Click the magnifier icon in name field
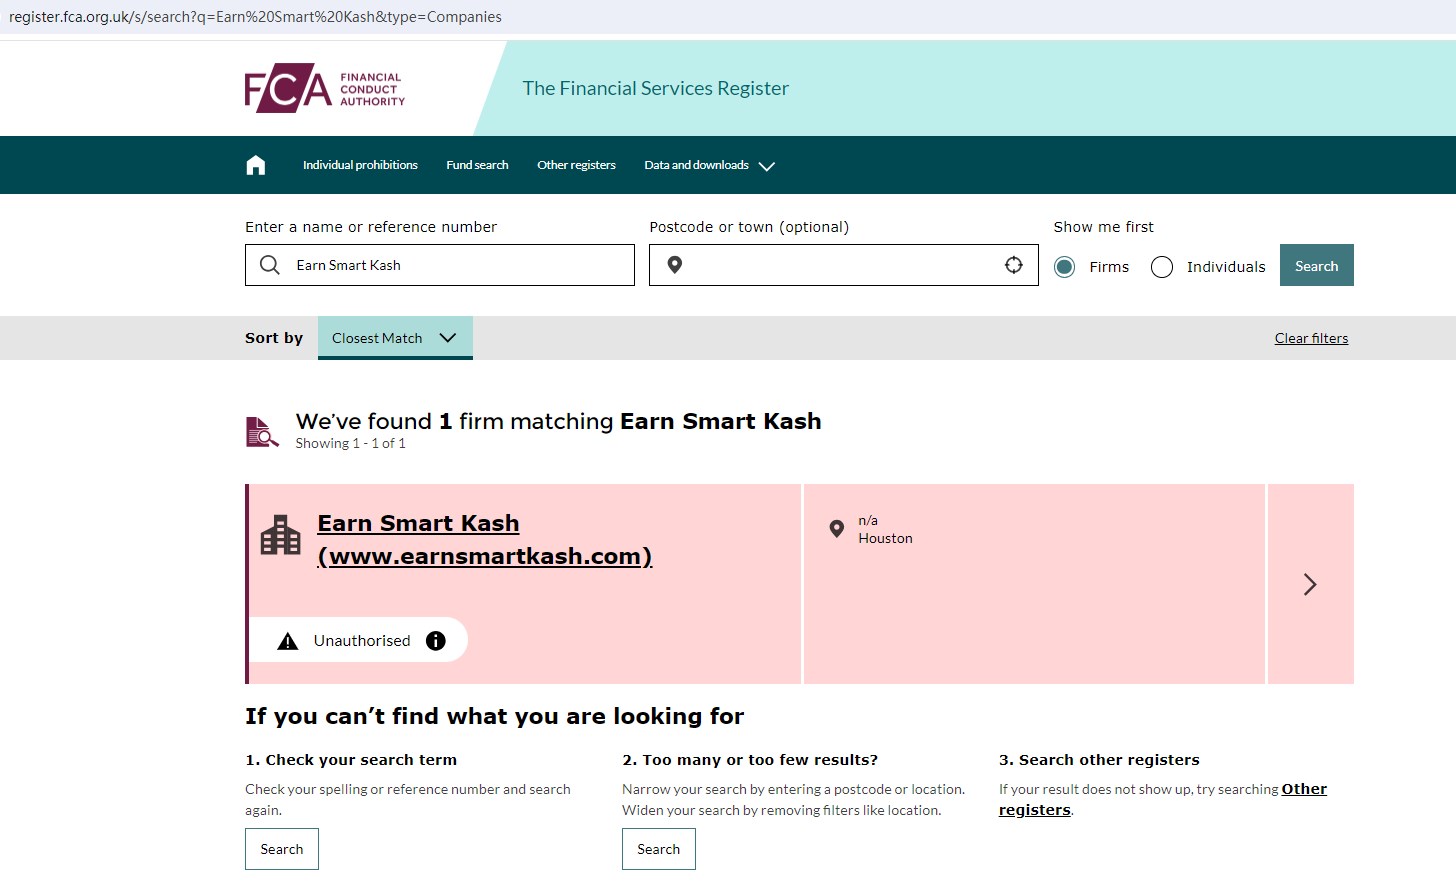The height and width of the screenshot is (881, 1456). pyautogui.click(x=270, y=265)
